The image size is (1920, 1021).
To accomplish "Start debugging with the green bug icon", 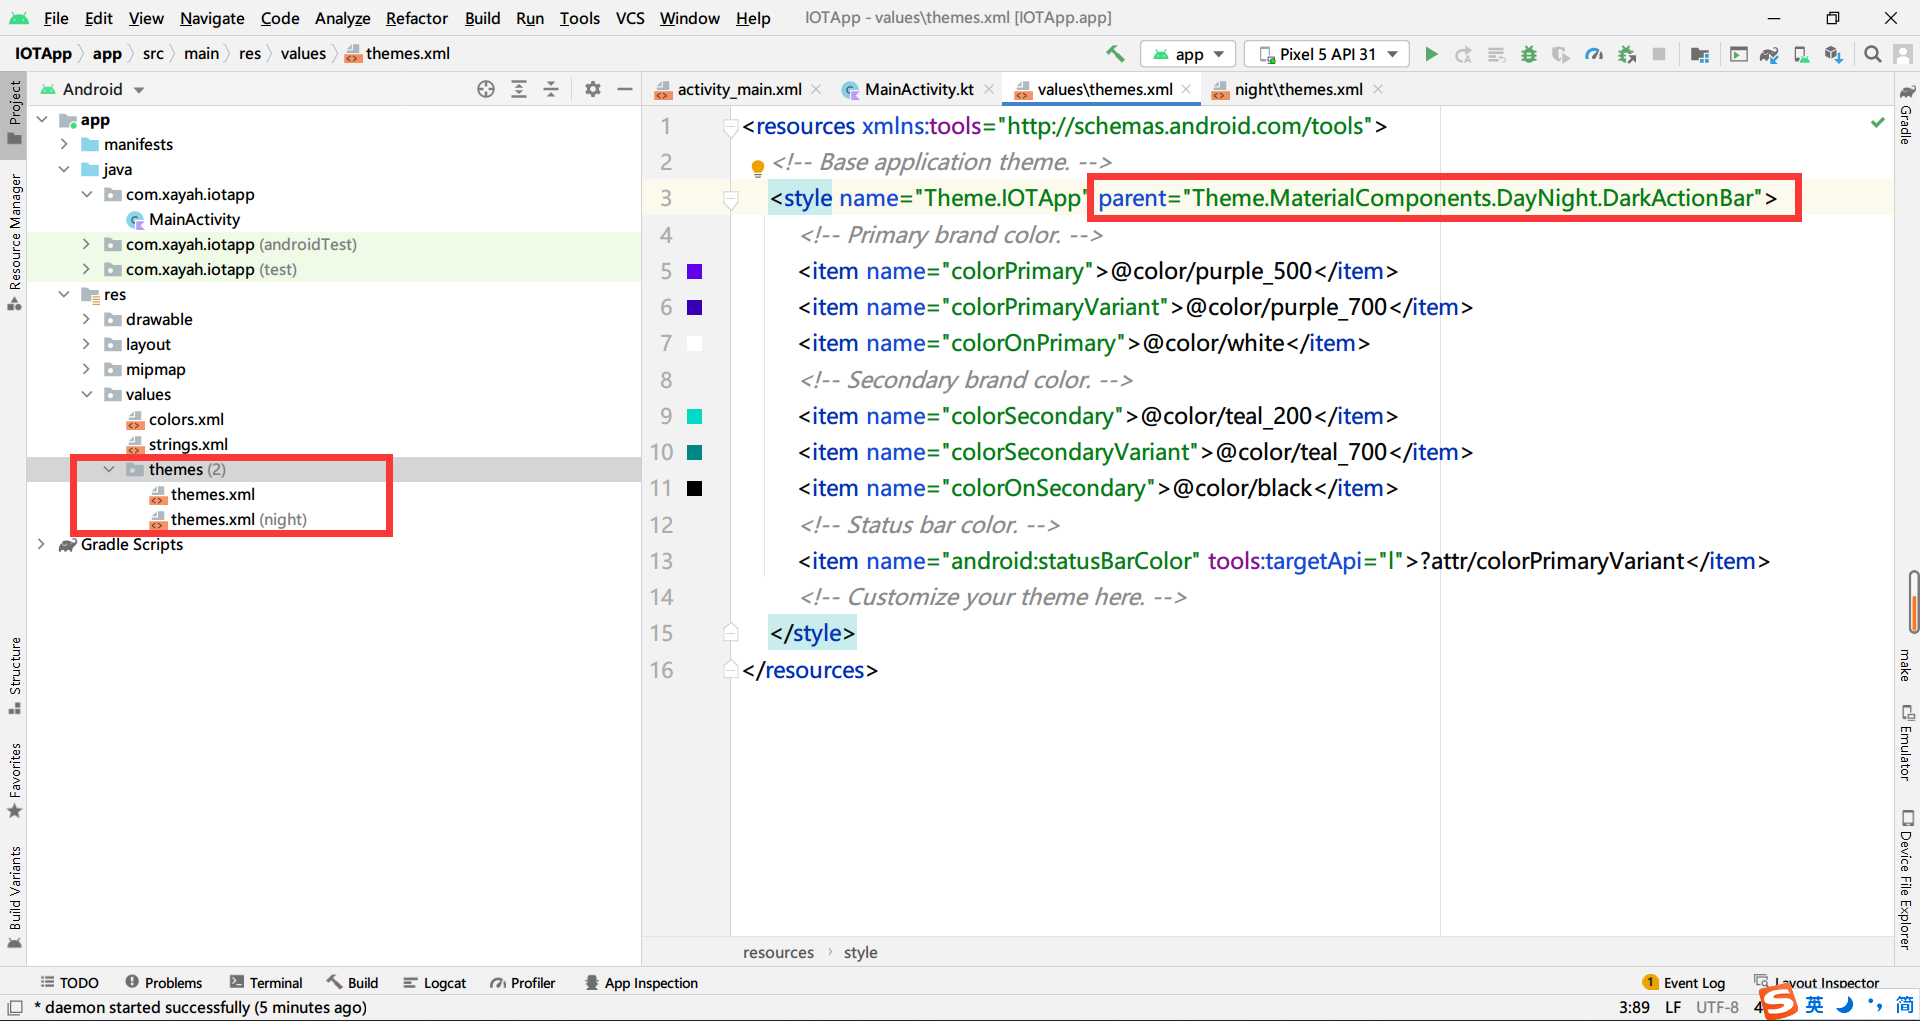I will pos(1528,54).
